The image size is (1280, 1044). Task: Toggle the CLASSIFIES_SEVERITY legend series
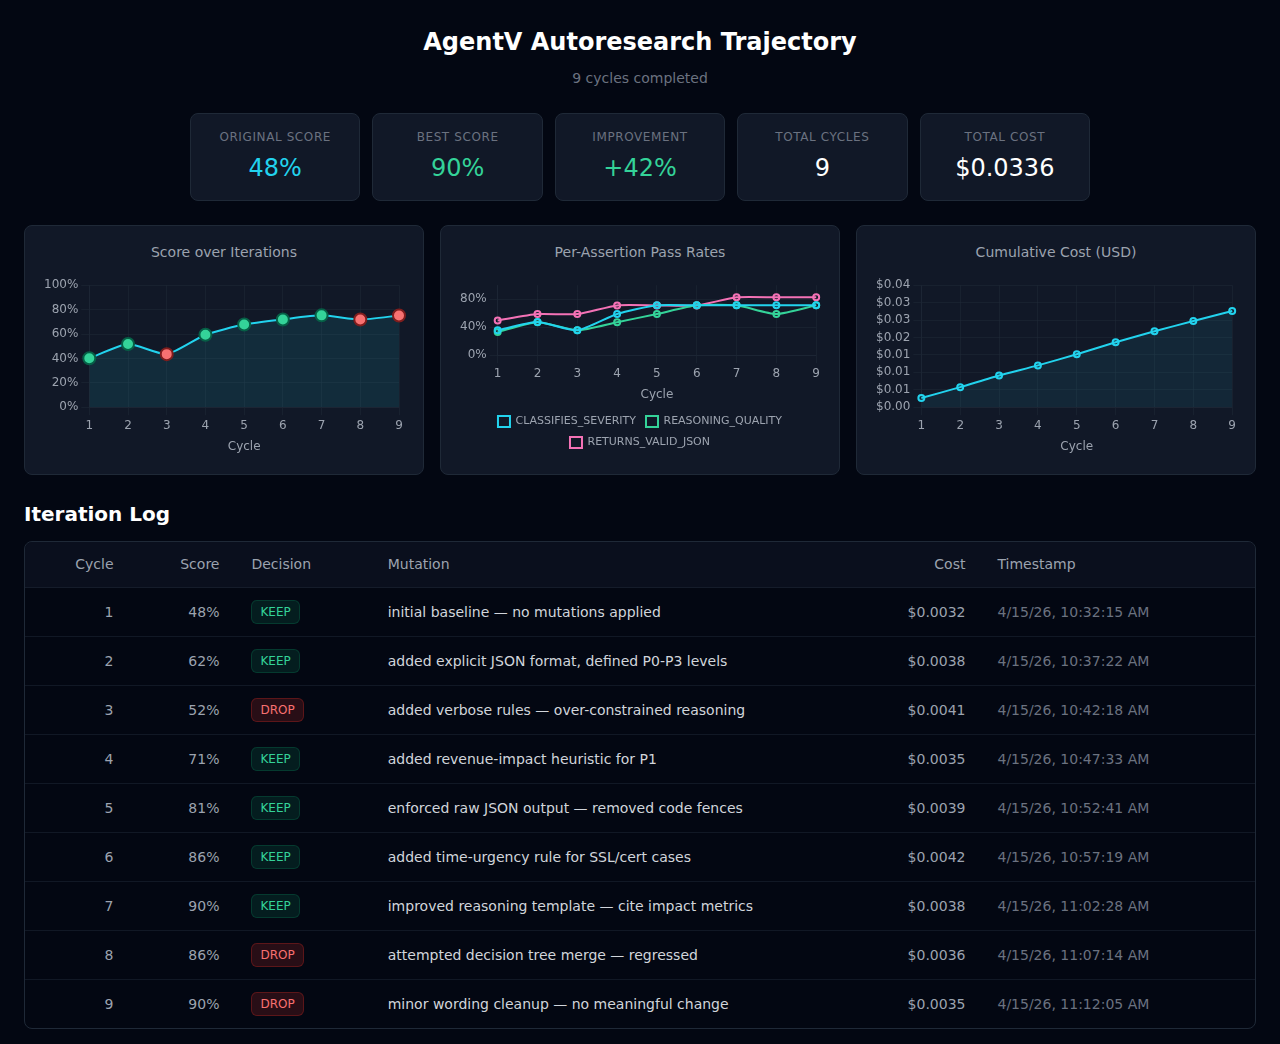pyautogui.click(x=567, y=421)
